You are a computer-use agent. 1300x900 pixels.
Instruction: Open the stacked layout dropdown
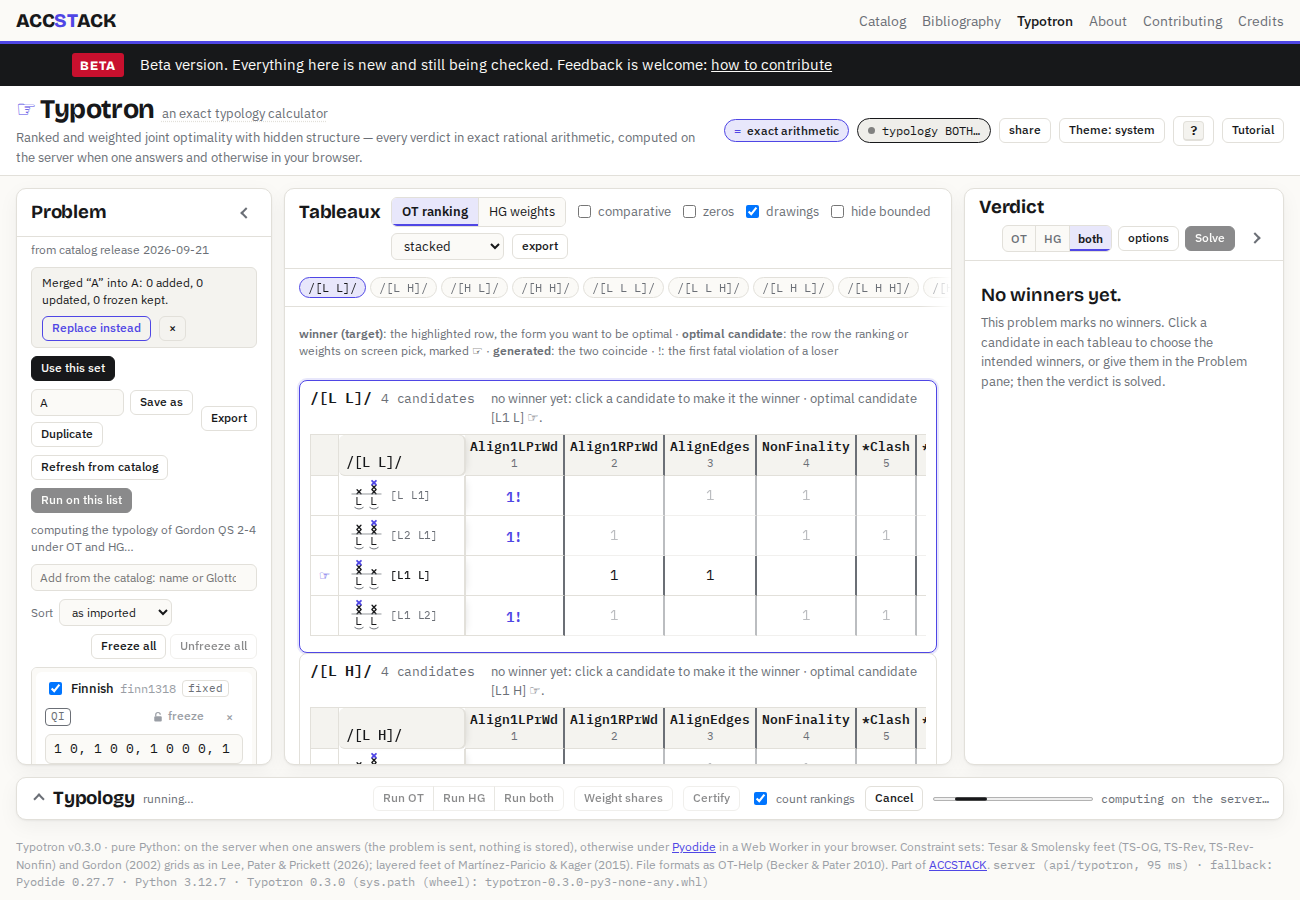tap(448, 246)
